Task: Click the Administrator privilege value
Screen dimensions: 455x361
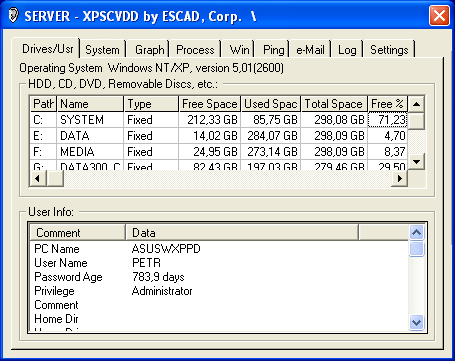Action: click(x=162, y=291)
